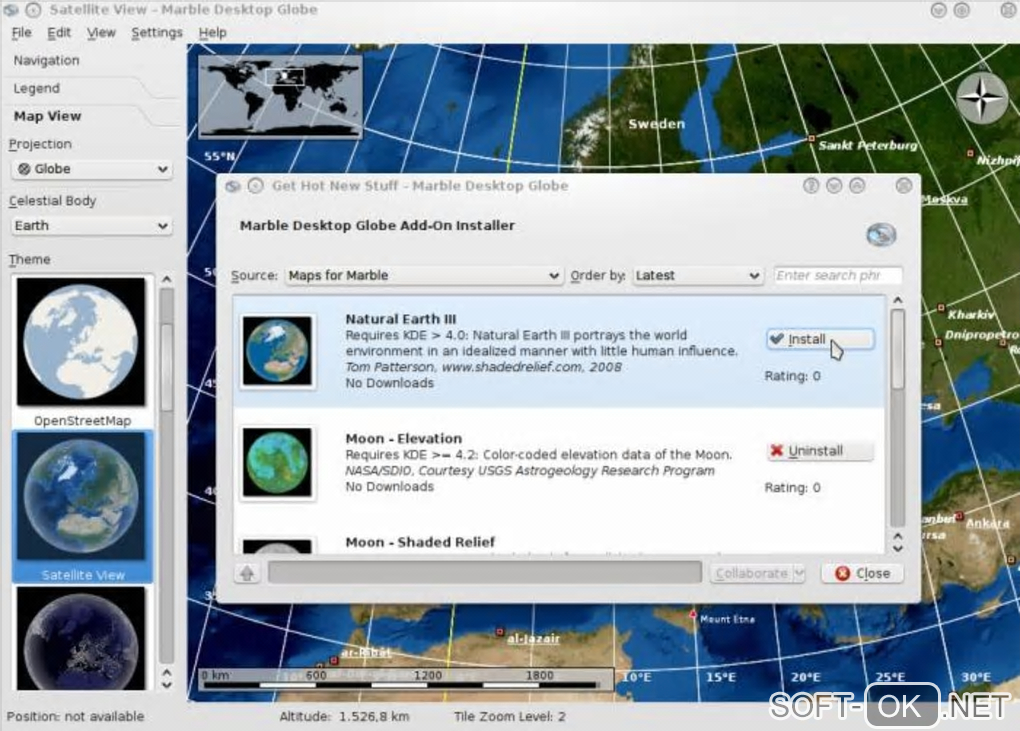
Task: Uninstall the Moon - Elevation map
Action: point(820,451)
